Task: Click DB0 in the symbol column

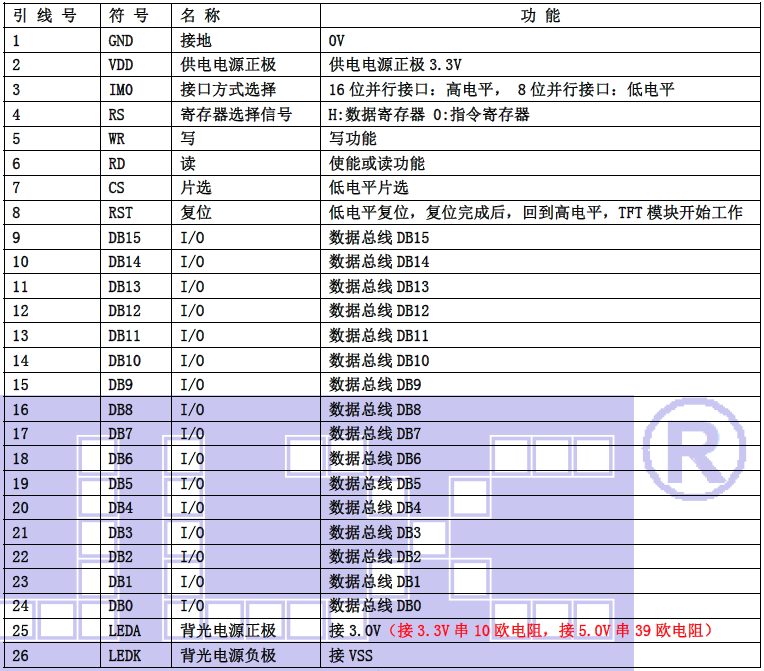Action: point(120,606)
